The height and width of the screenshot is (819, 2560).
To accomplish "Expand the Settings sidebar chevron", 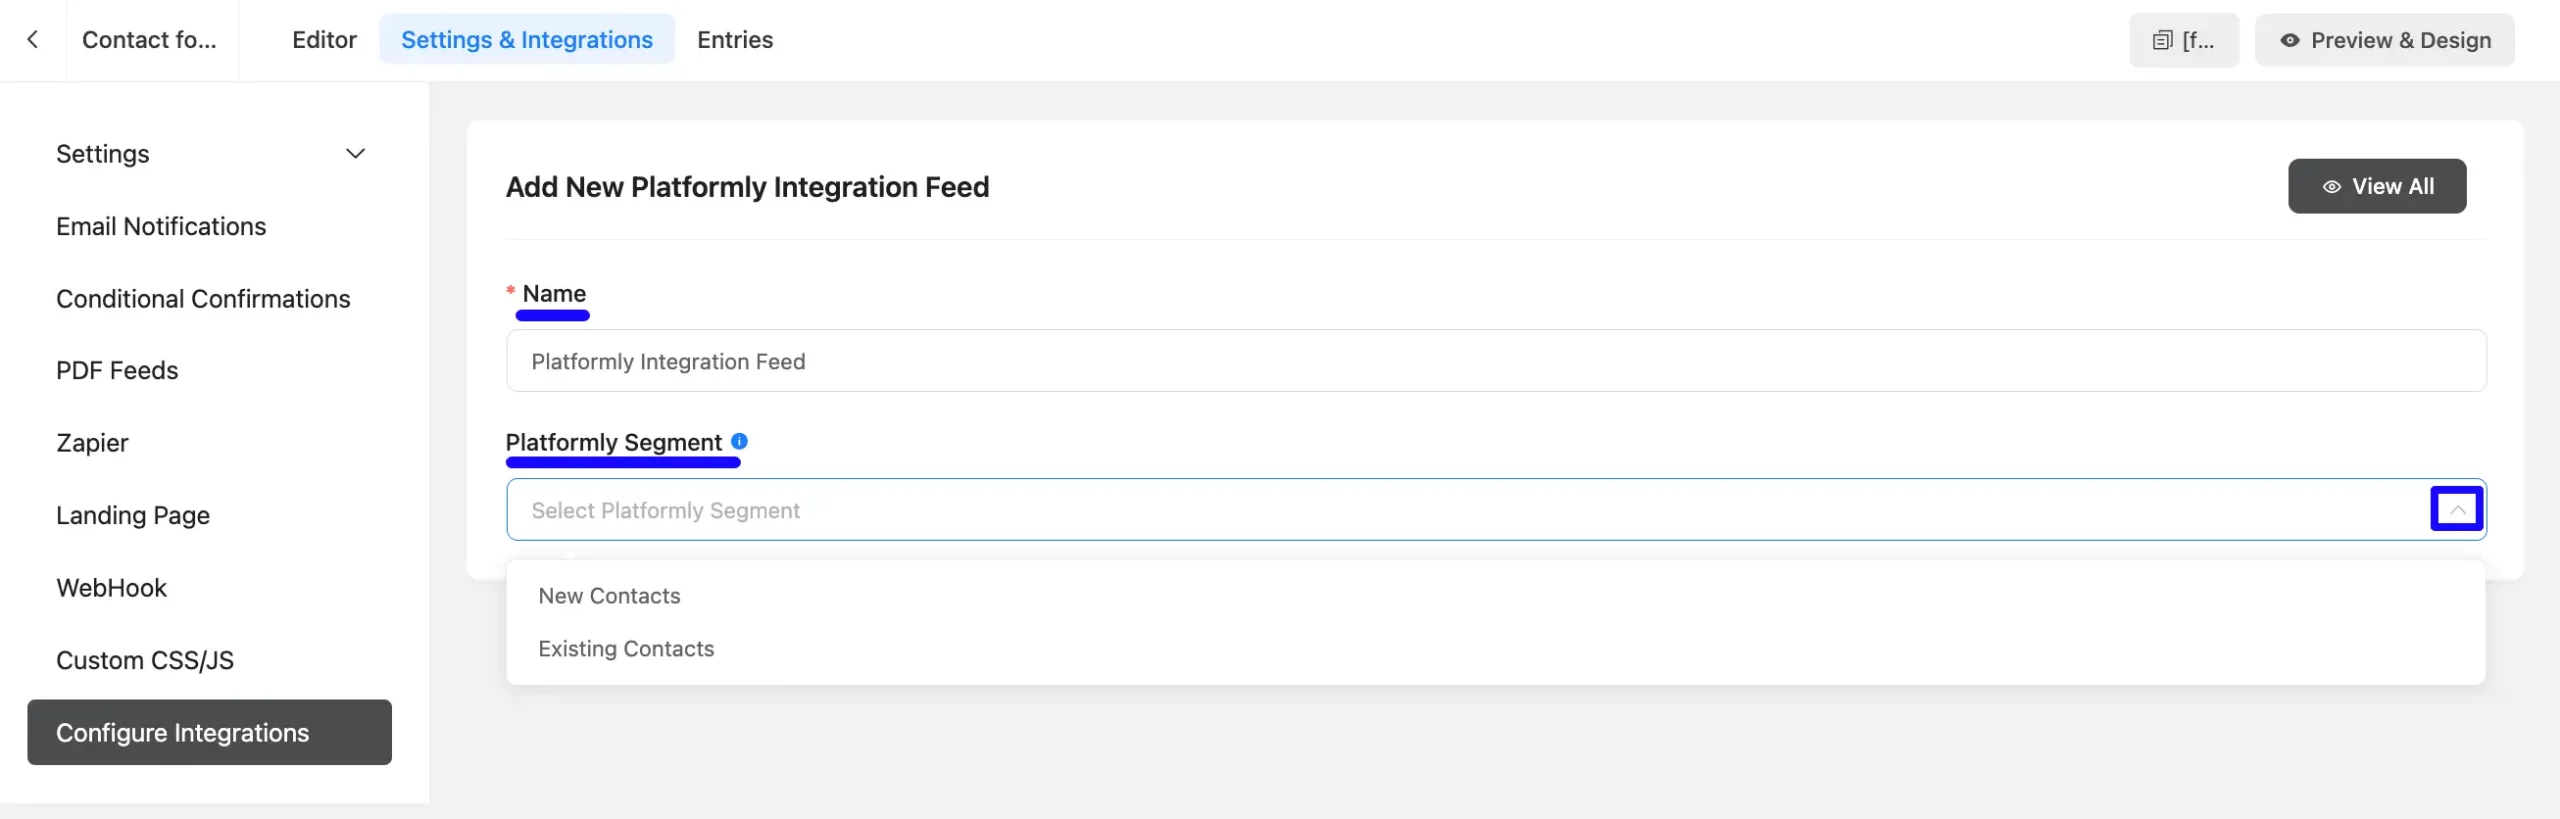I will 355,154.
